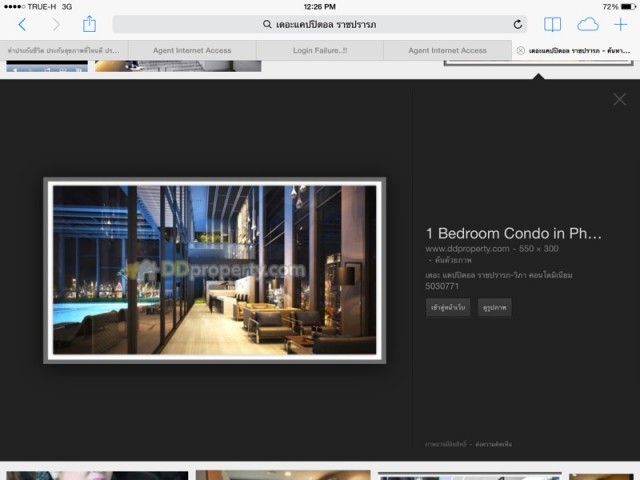Tap the Safari forward arrow
Screen dimensions: 640x480
tap(56, 24)
